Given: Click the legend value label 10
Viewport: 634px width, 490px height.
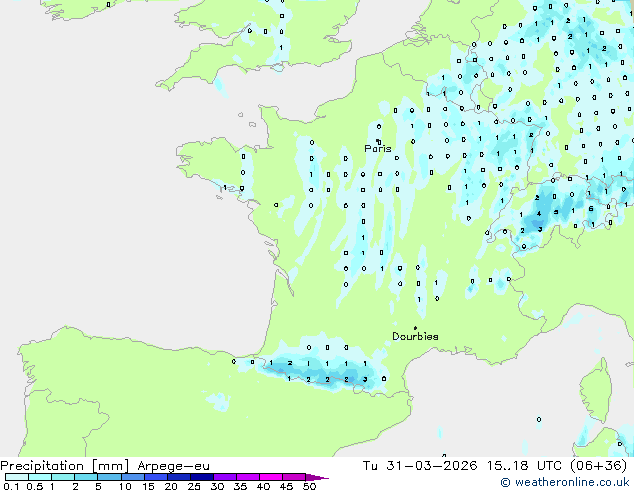Looking at the screenshot, I should pyautogui.click(x=125, y=486).
